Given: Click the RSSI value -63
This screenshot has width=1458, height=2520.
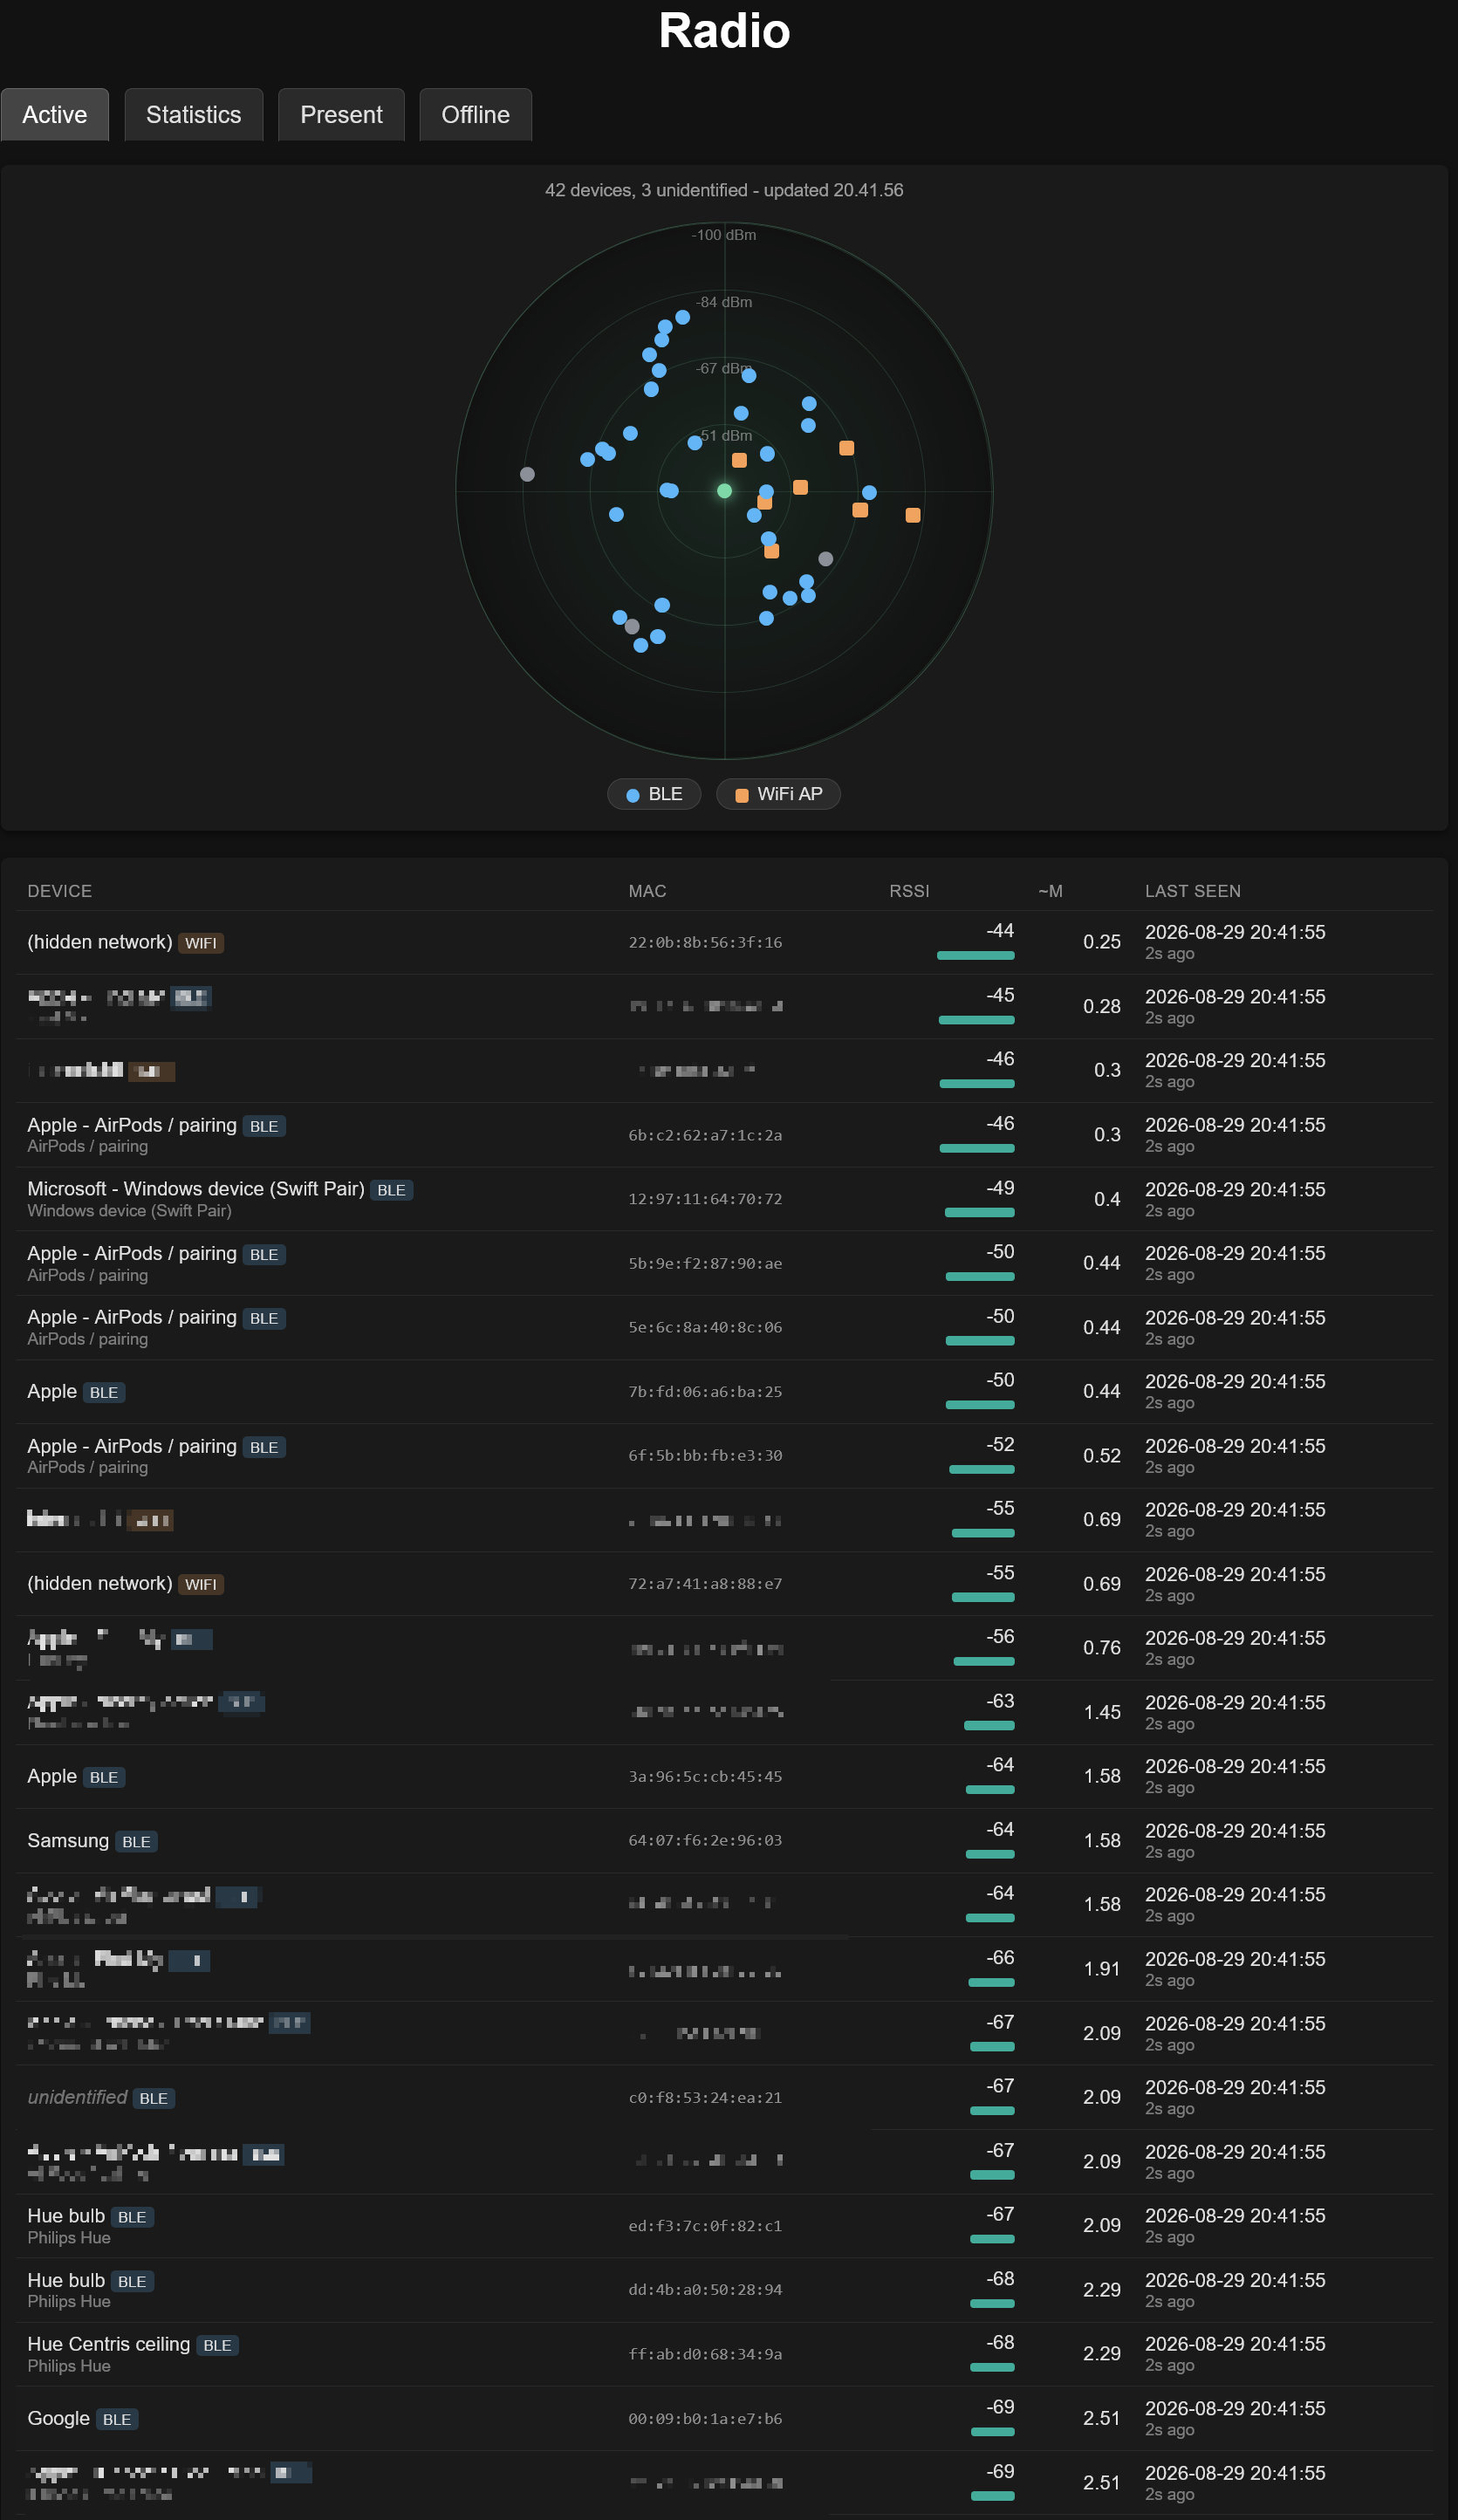Looking at the screenshot, I should tap(1000, 1701).
